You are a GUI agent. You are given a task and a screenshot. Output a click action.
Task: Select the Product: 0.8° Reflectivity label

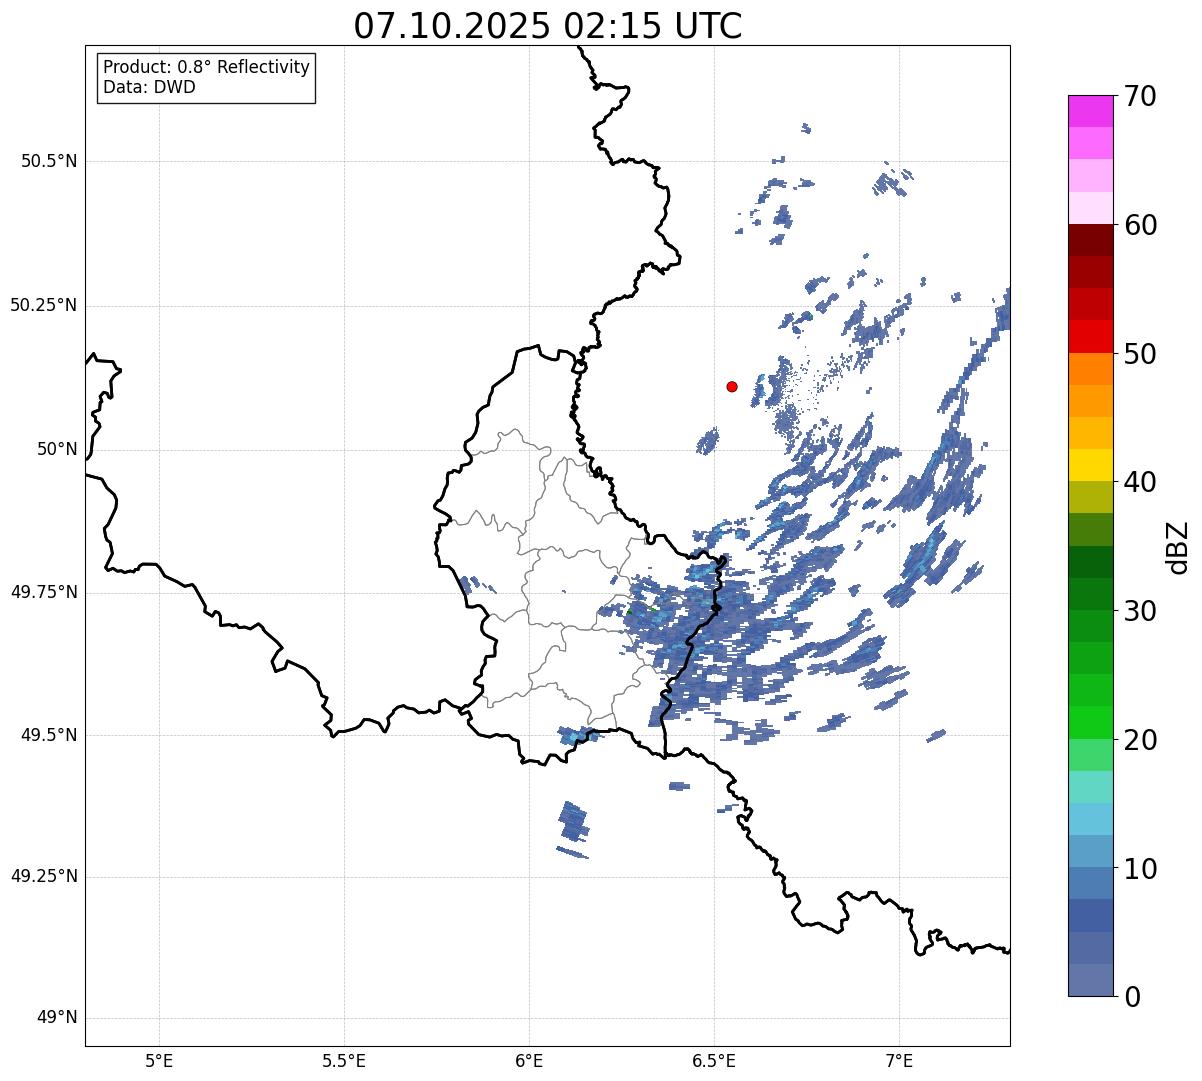[207, 67]
